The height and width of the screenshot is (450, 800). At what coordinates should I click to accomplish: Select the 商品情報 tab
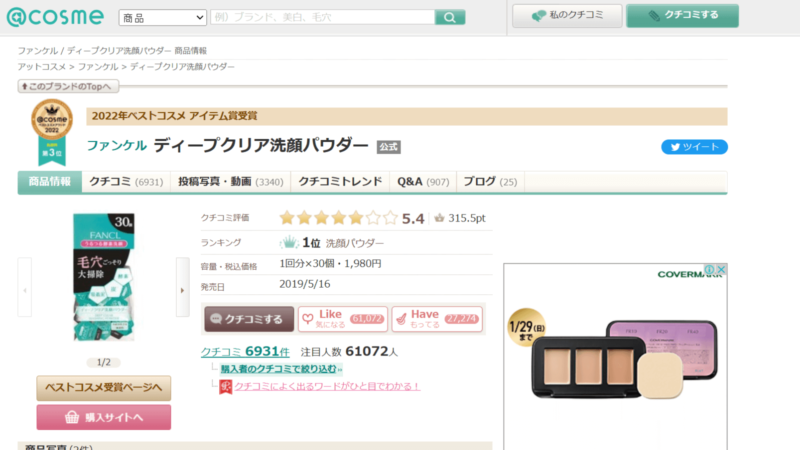tap(49, 182)
